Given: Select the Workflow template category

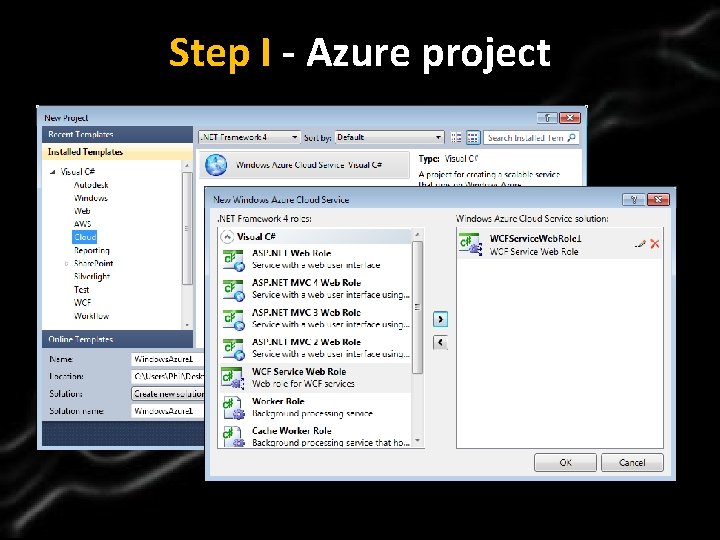Looking at the screenshot, I should [91, 316].
